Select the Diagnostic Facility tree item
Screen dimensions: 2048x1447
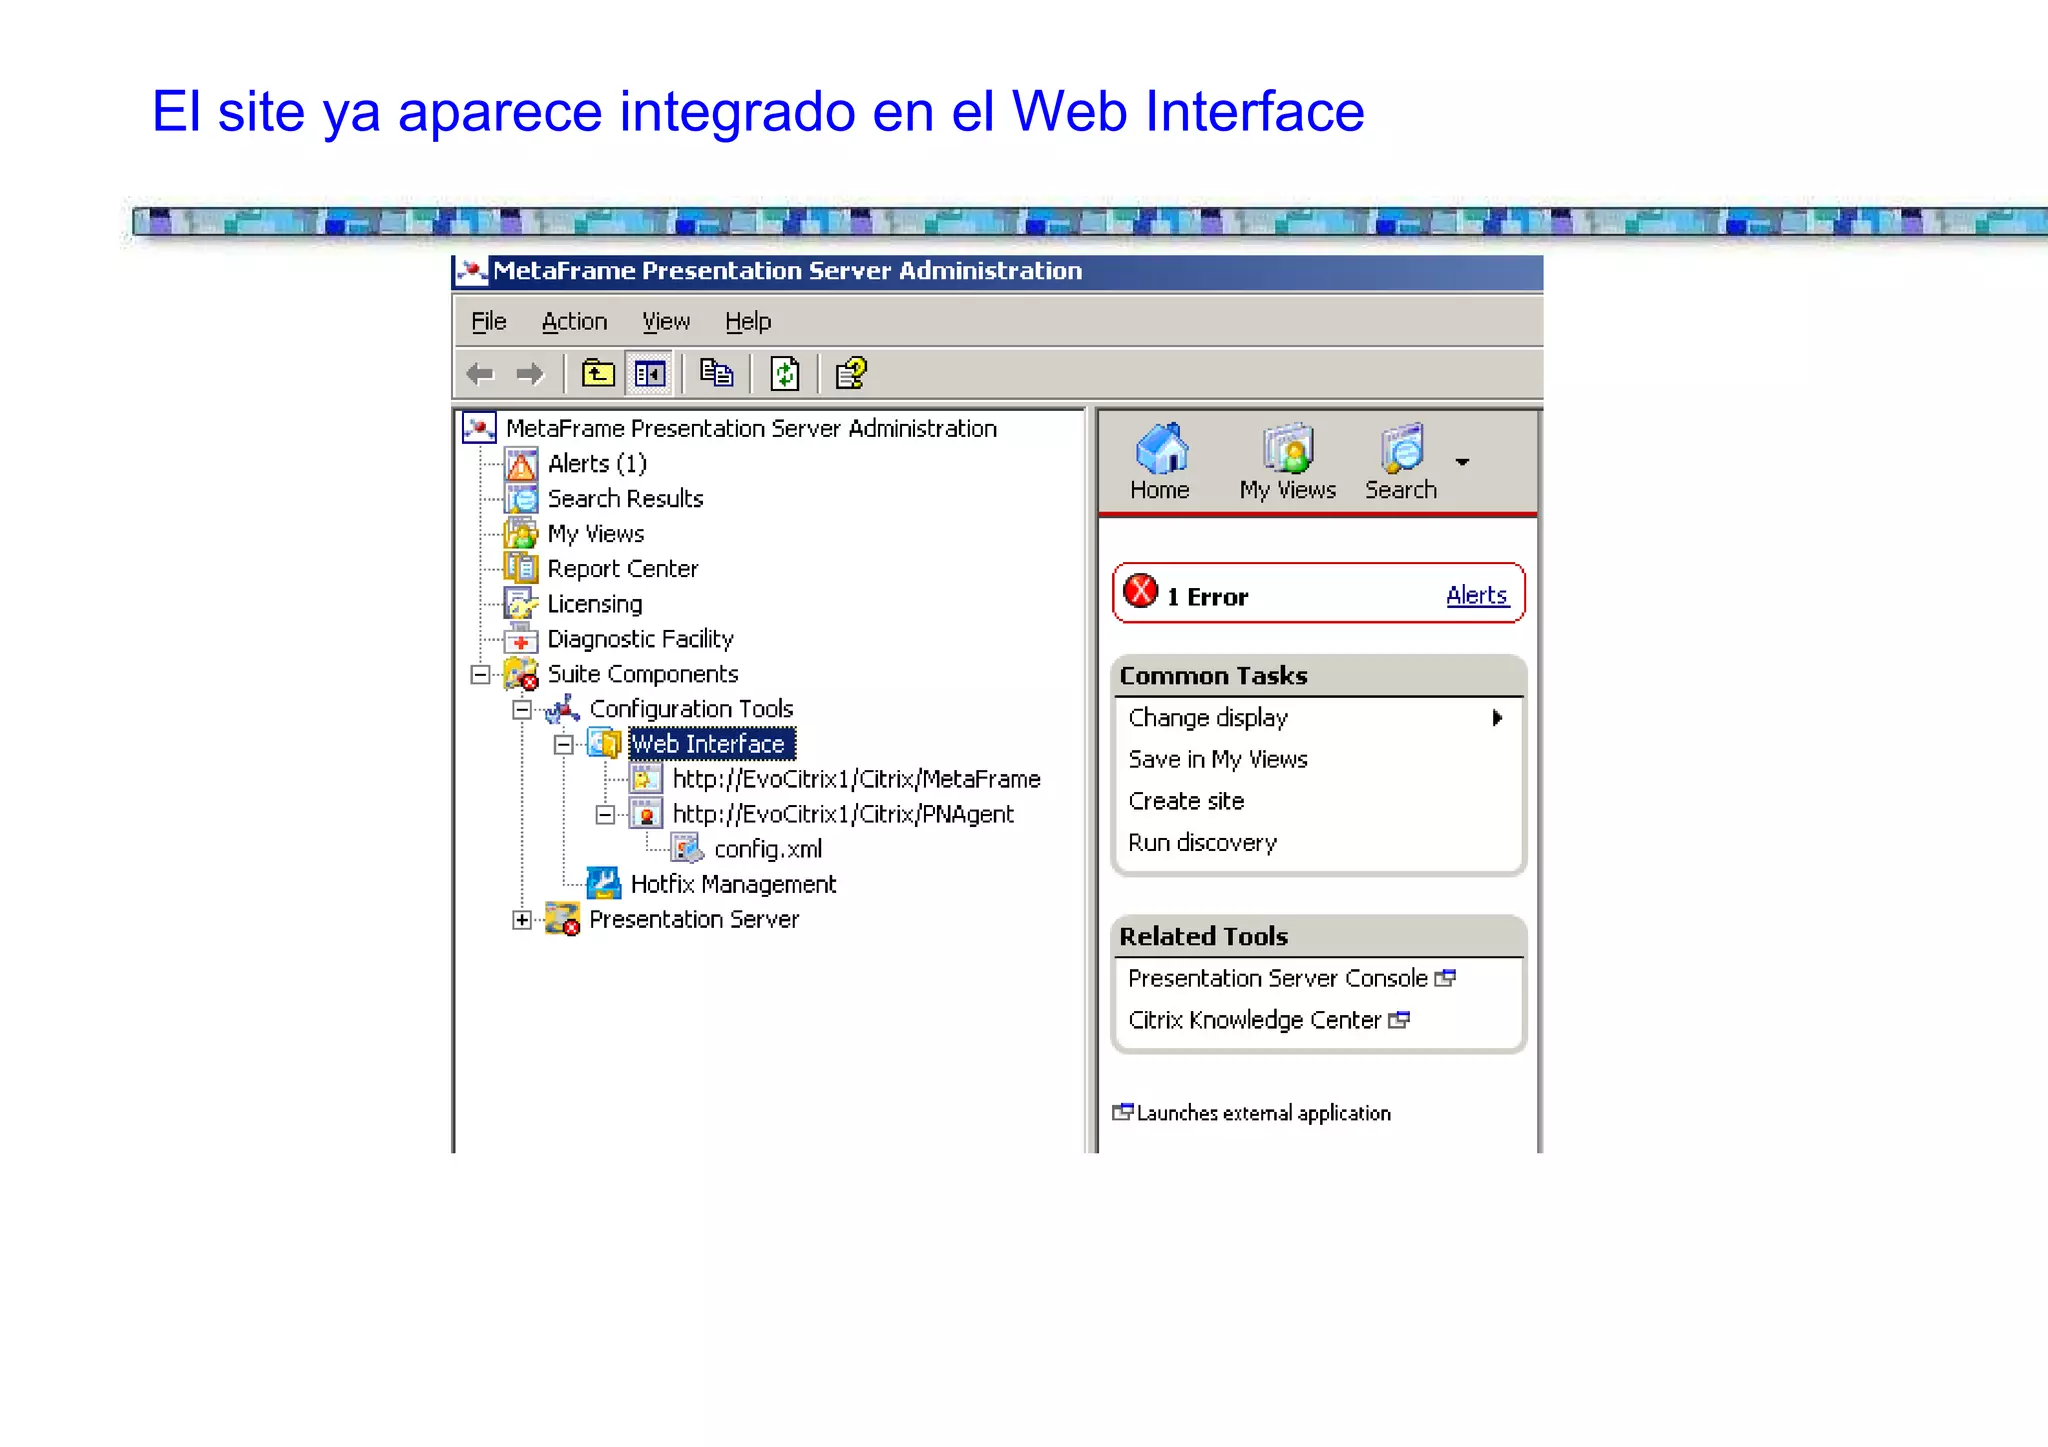coord(640,639)
